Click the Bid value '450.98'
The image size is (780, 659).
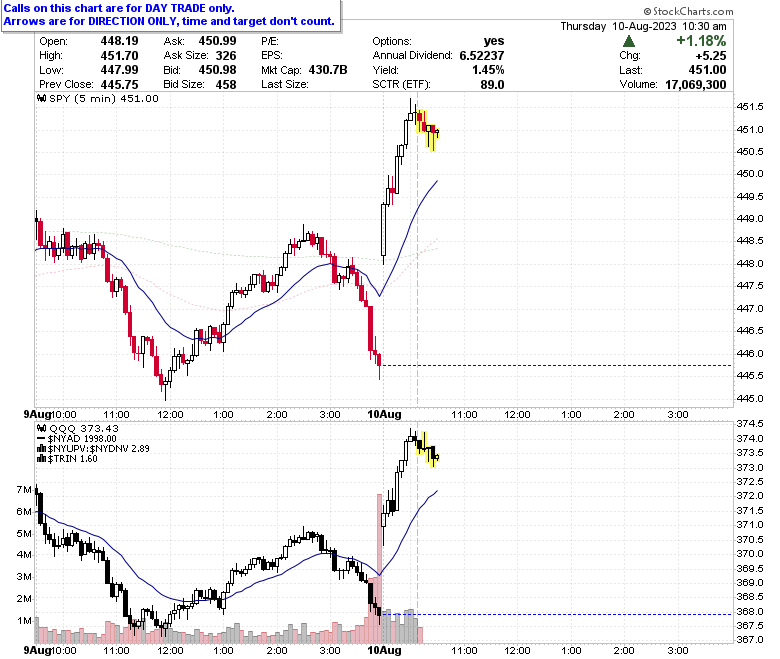pyautogui.click(x=217, y=70)
